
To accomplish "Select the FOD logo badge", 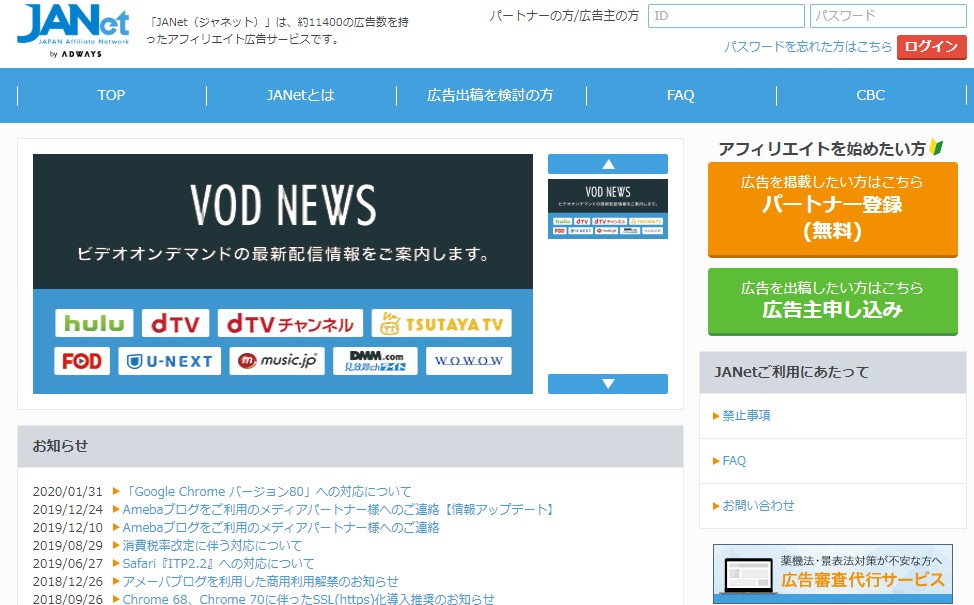I will click(82, 361).
